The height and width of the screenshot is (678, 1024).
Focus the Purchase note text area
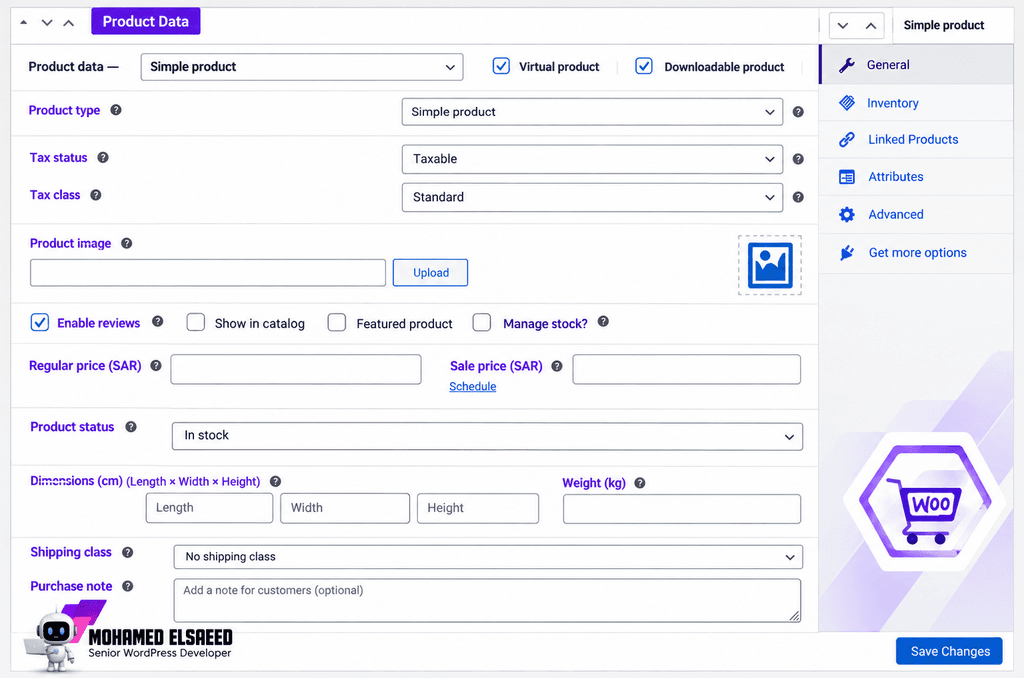click(487, 600)
